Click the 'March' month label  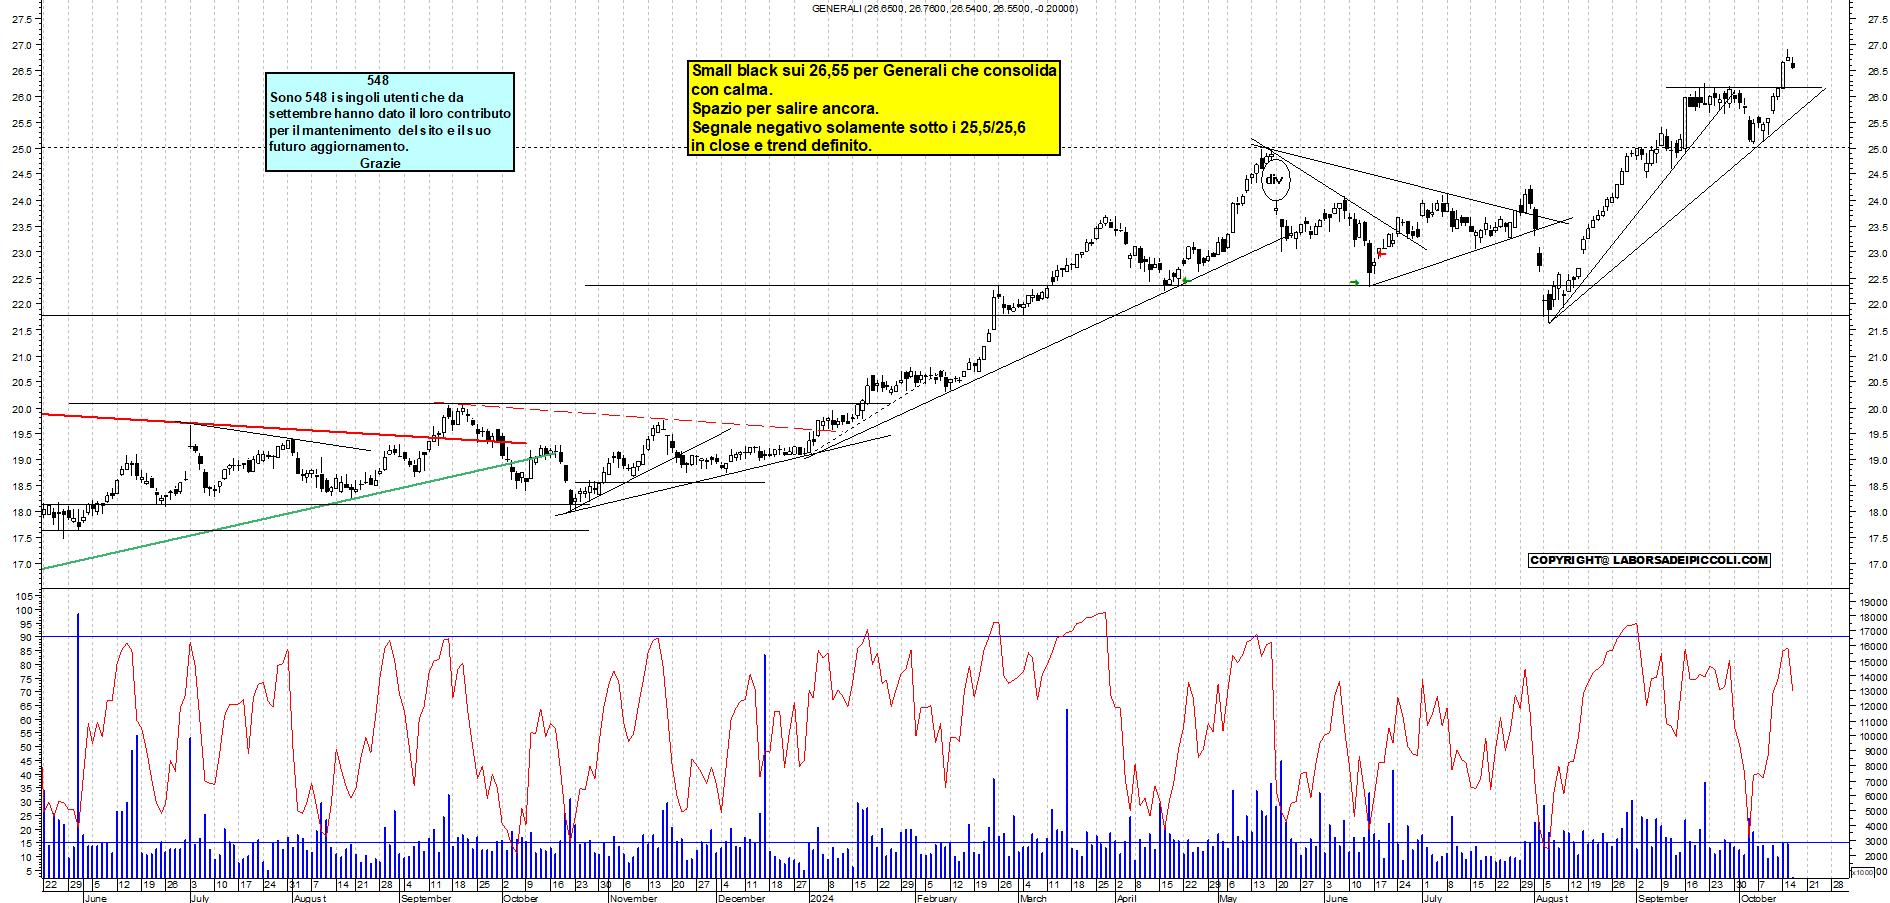point(1033,898)
